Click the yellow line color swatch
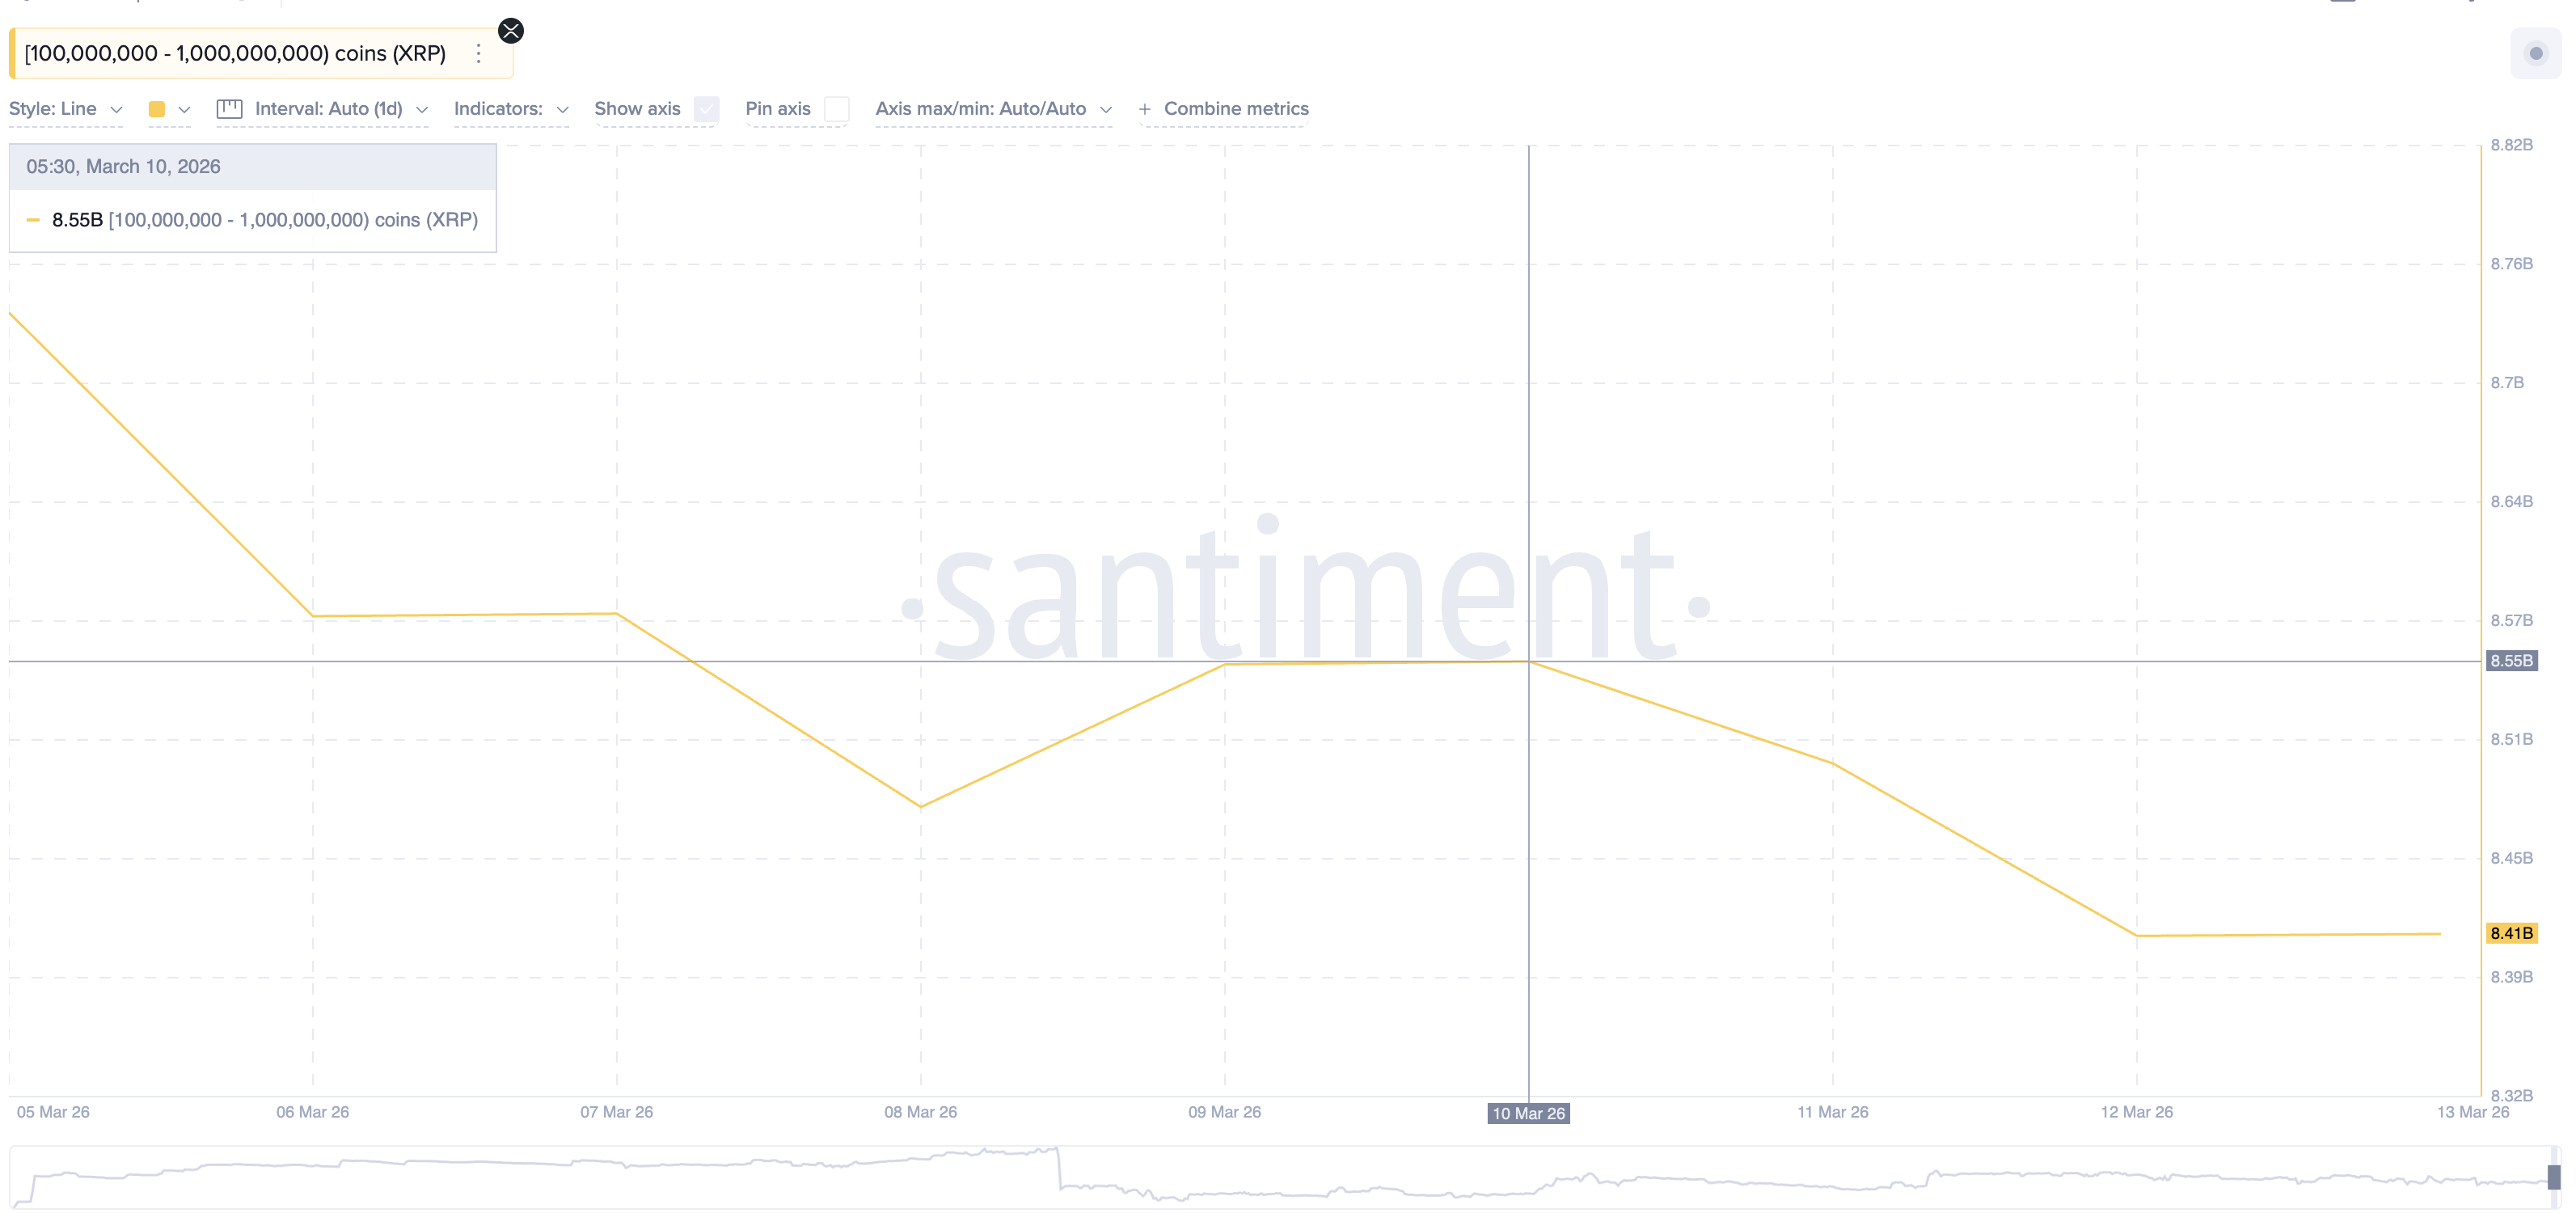Image resolution: width=2576 pixels, height=1213 pixels. (x=156, y=109)
